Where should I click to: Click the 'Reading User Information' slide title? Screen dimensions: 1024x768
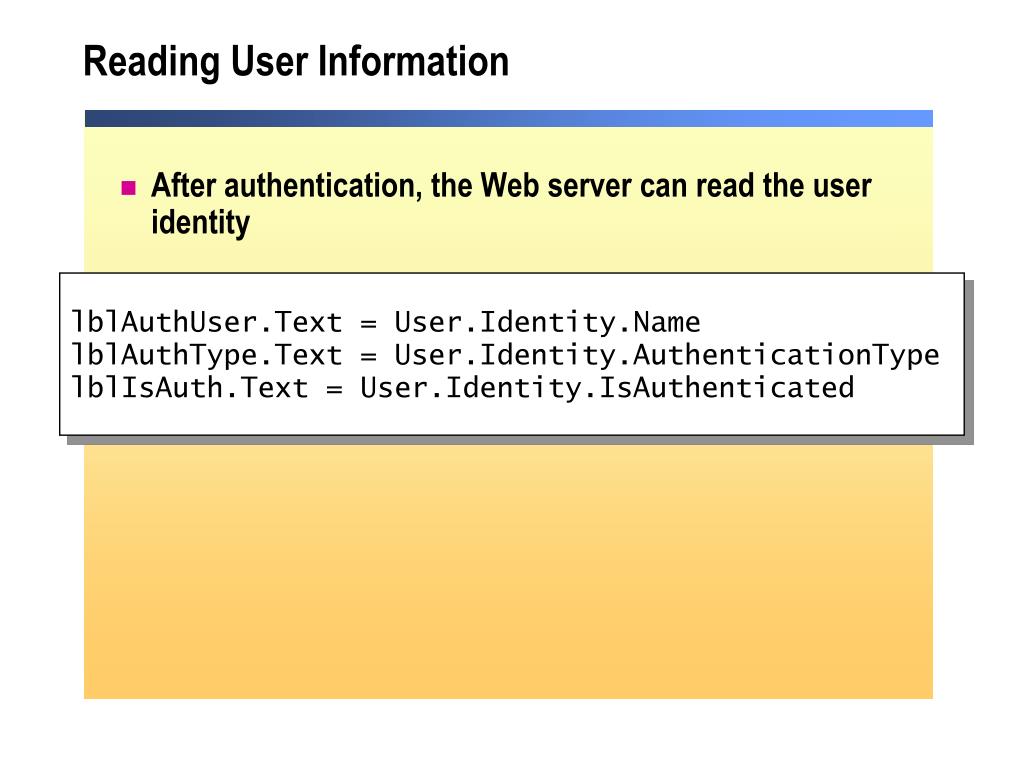(x=296, y=62)
